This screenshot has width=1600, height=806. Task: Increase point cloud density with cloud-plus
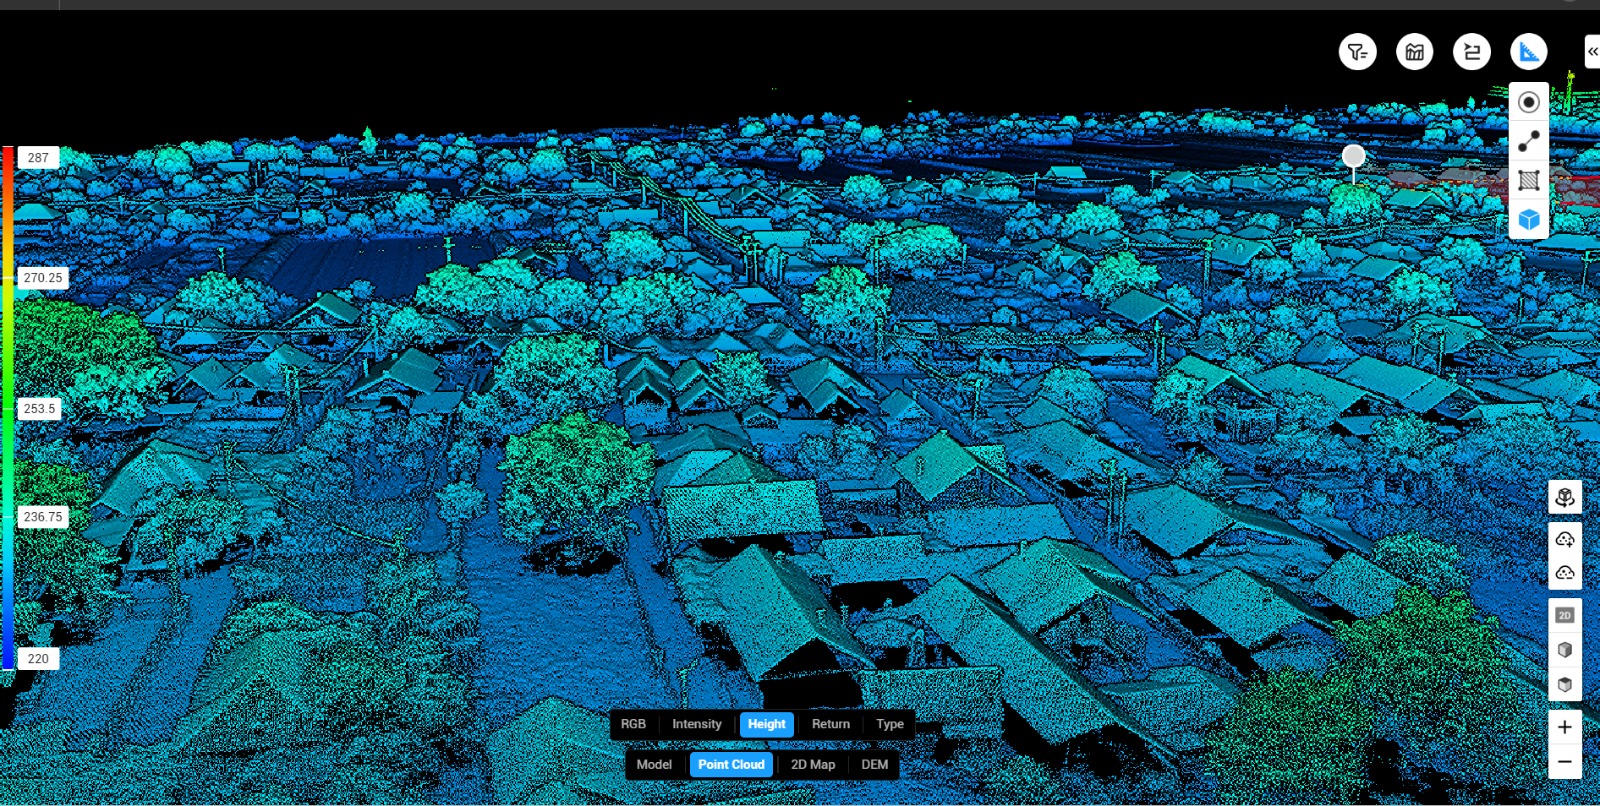tap(1565, 540)
